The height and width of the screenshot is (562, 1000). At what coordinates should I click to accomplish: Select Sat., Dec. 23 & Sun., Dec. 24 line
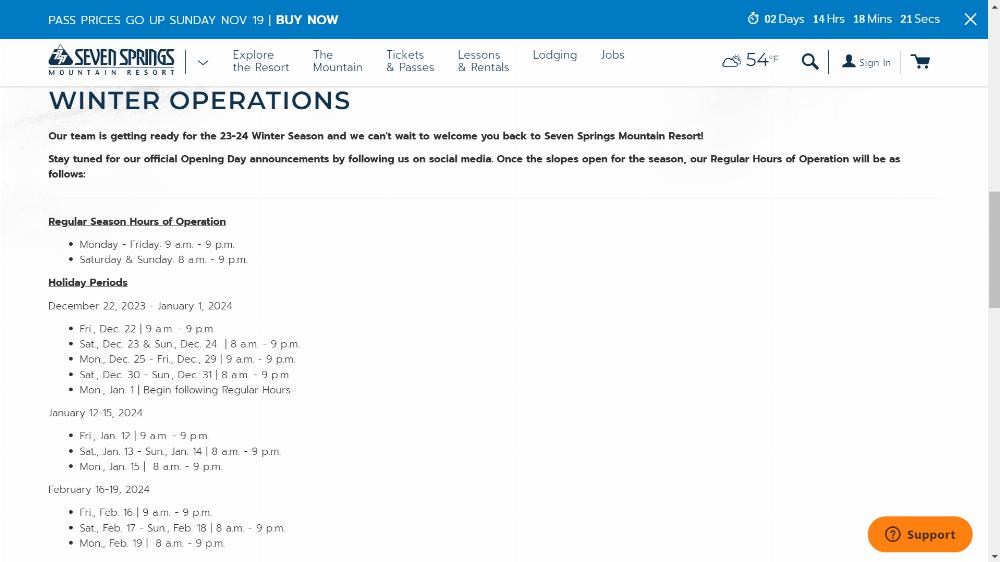189,344
